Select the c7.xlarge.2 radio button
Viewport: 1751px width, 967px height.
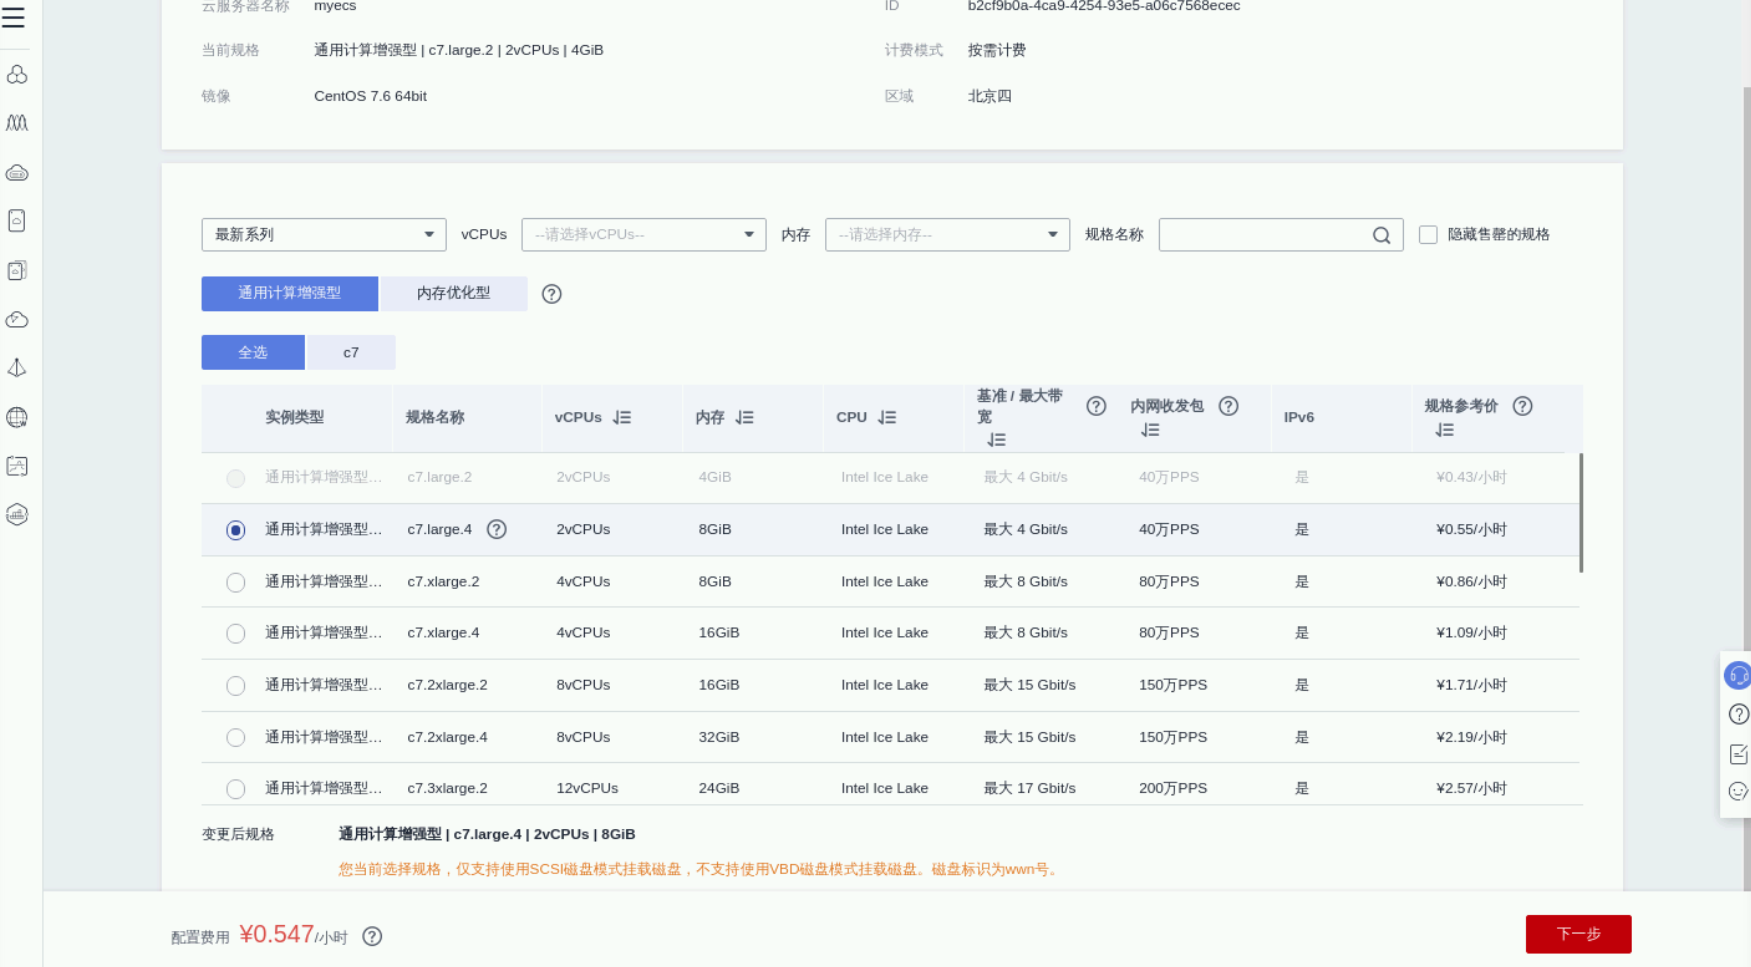pos(235,582)
